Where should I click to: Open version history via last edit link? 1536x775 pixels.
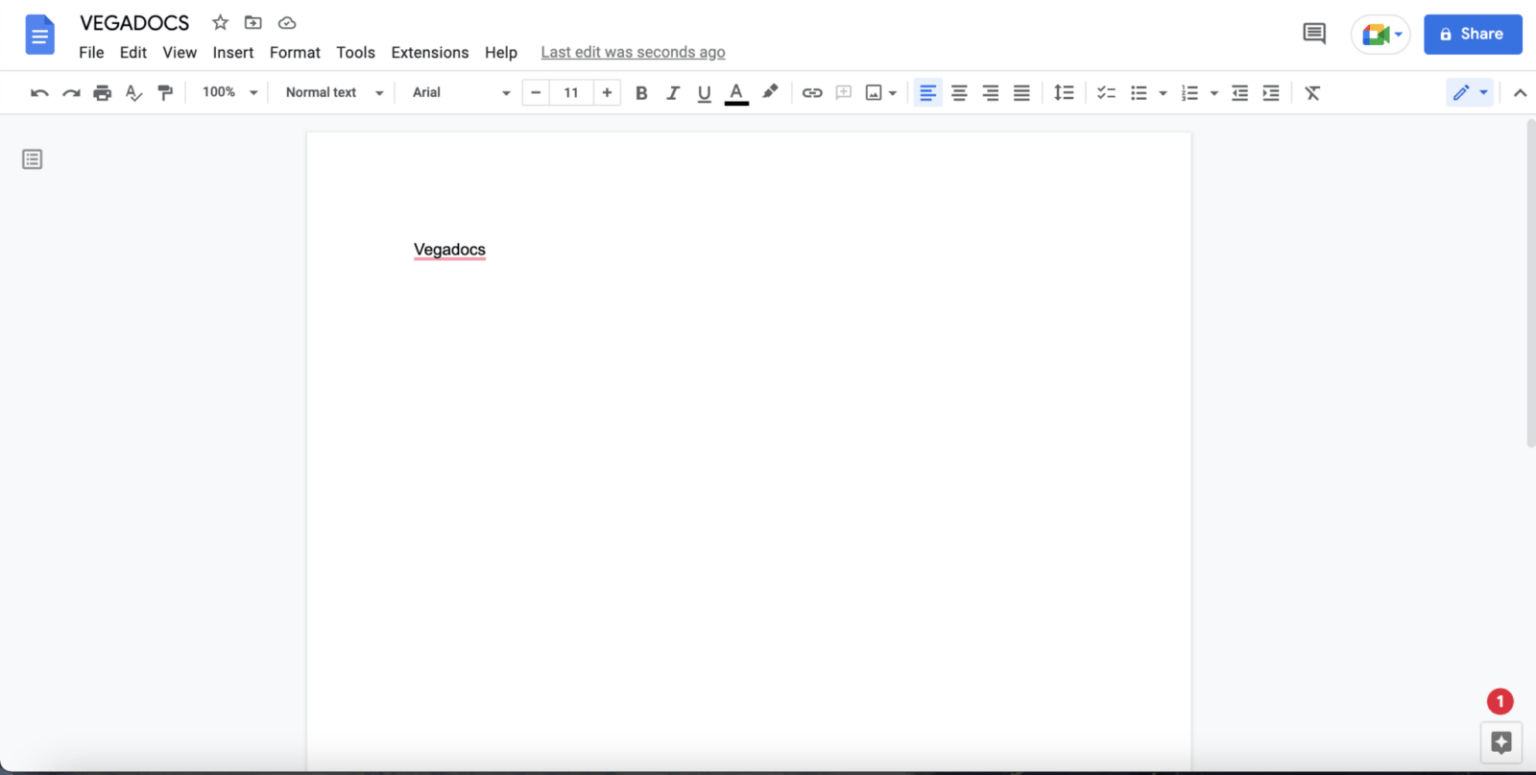pos(632,51)
